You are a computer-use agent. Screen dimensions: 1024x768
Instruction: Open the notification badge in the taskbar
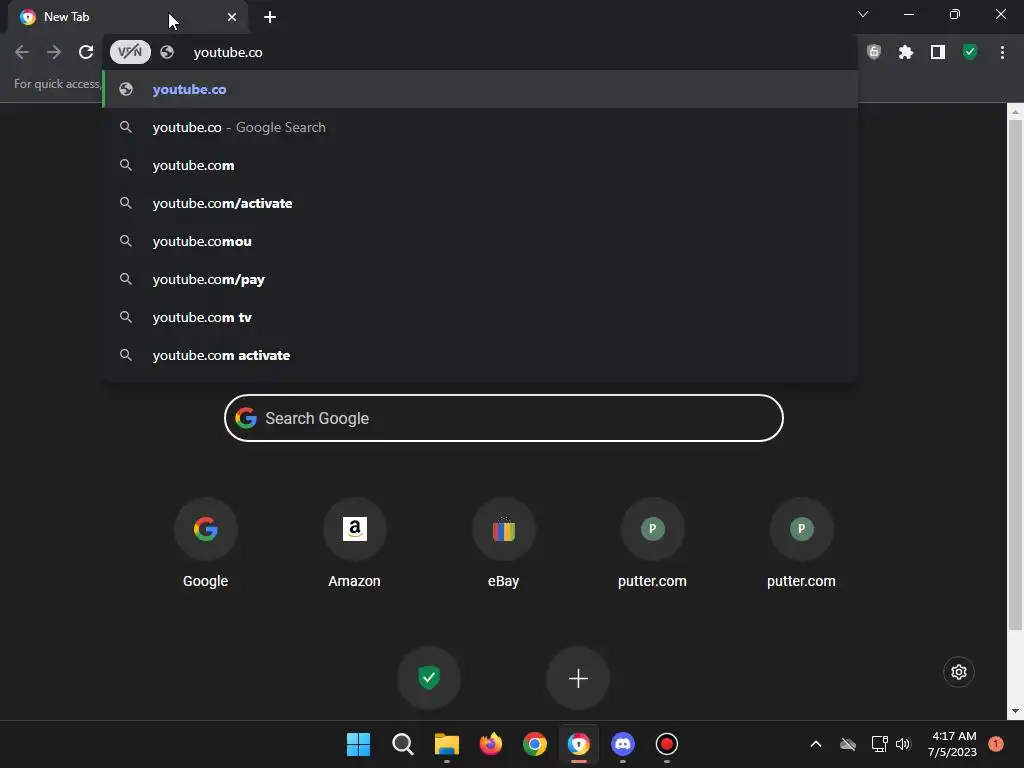point(996,744)
